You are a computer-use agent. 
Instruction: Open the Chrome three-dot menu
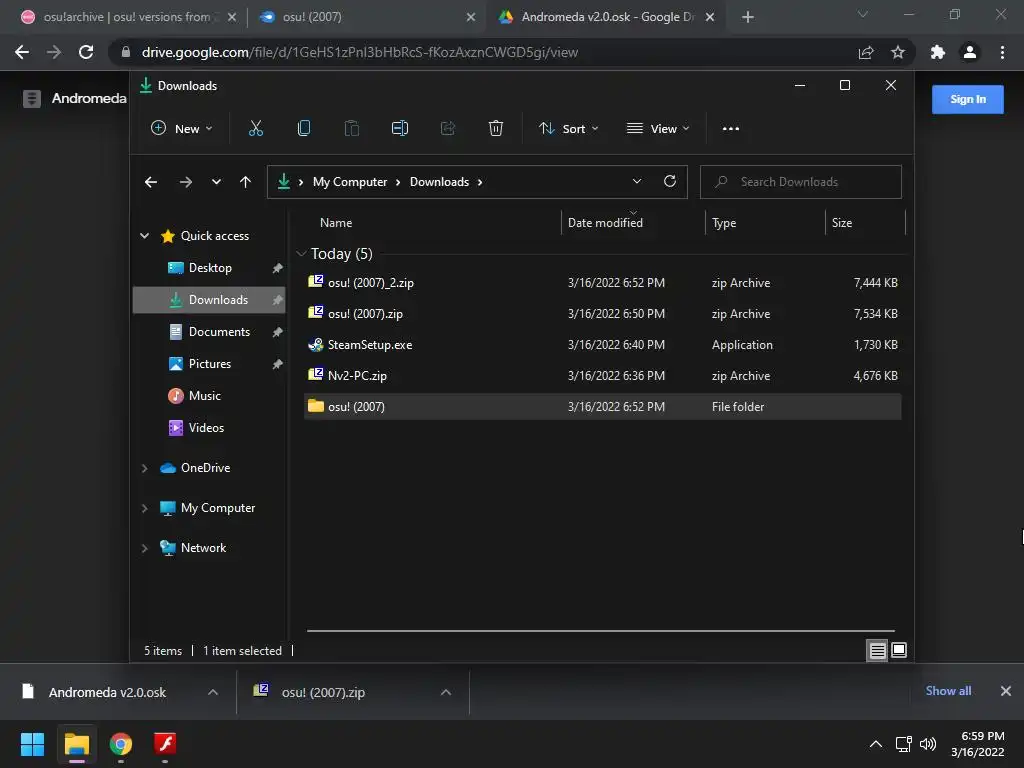[x=1002, y=52]
